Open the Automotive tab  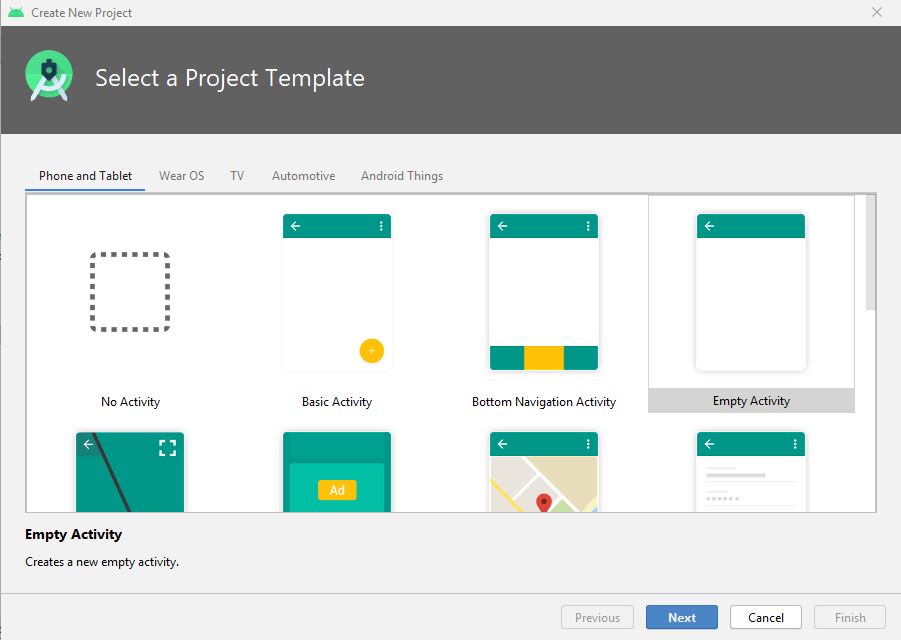[x=303, y=176]
